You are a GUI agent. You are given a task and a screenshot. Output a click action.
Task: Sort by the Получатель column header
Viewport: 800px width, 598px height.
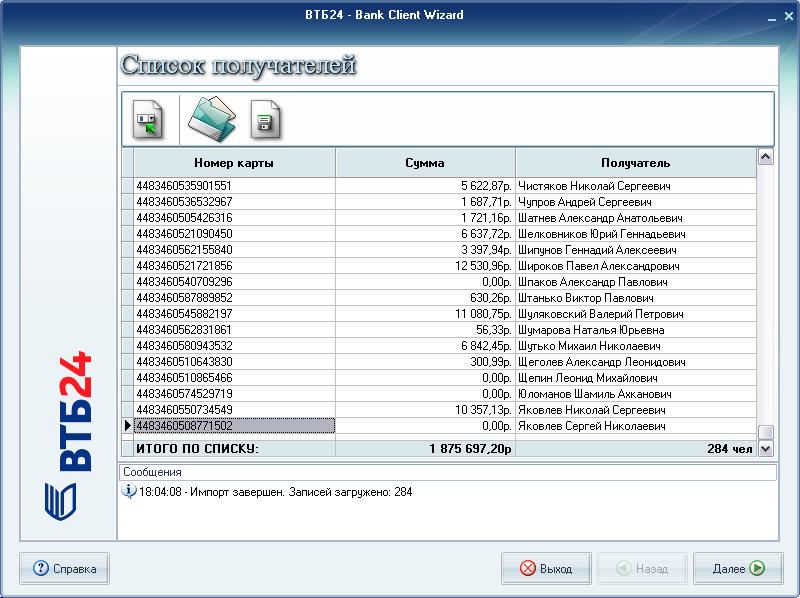click(635, 163)
